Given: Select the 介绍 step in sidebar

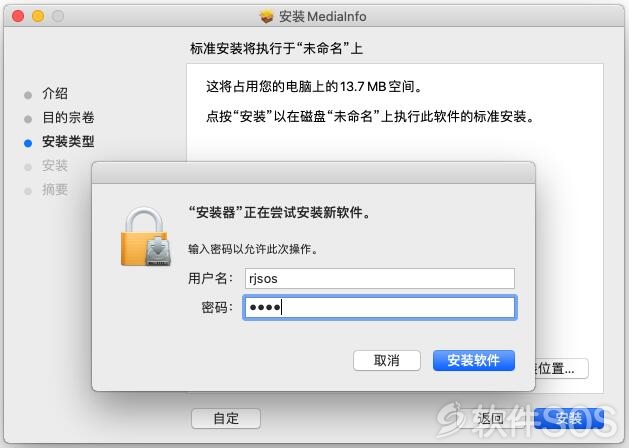Looking at the screenshot, I should point(55,93).
